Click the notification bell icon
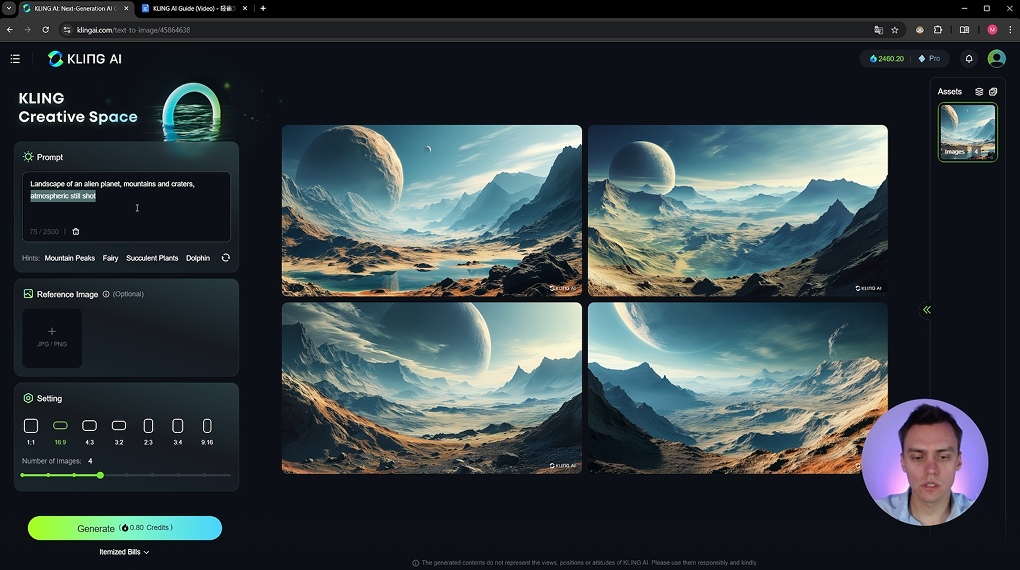This screenshot has width=1020, height=570. pos(968,59)
